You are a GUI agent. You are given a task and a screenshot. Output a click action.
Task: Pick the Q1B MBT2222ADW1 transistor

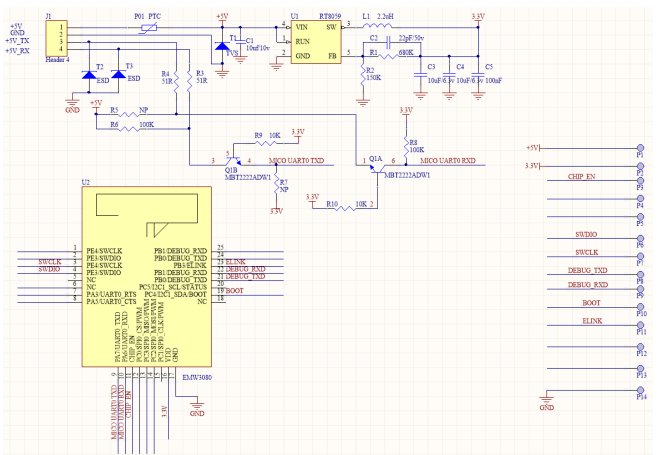click(x=231, y=156)
